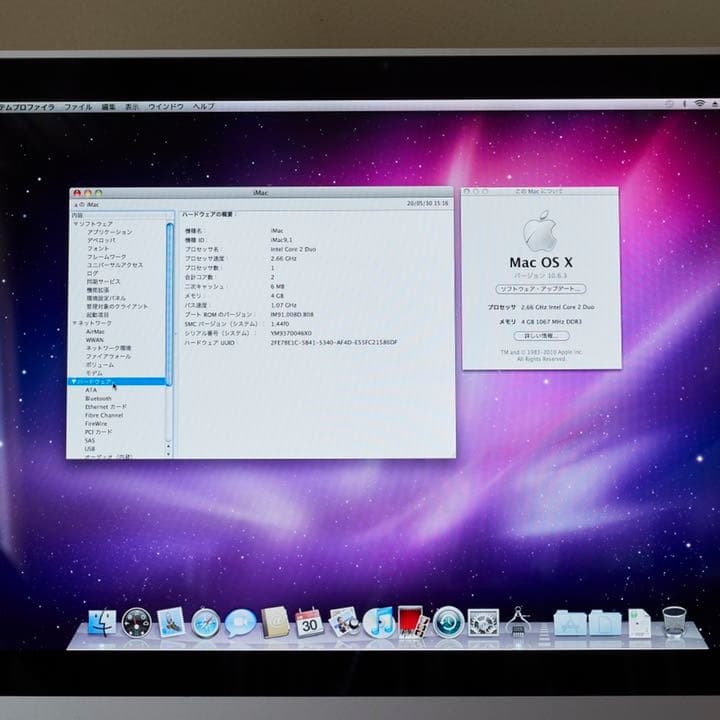Collapse the selected ハードウェア triangle
Screen dimensions: 720x720
pos(73,382)
